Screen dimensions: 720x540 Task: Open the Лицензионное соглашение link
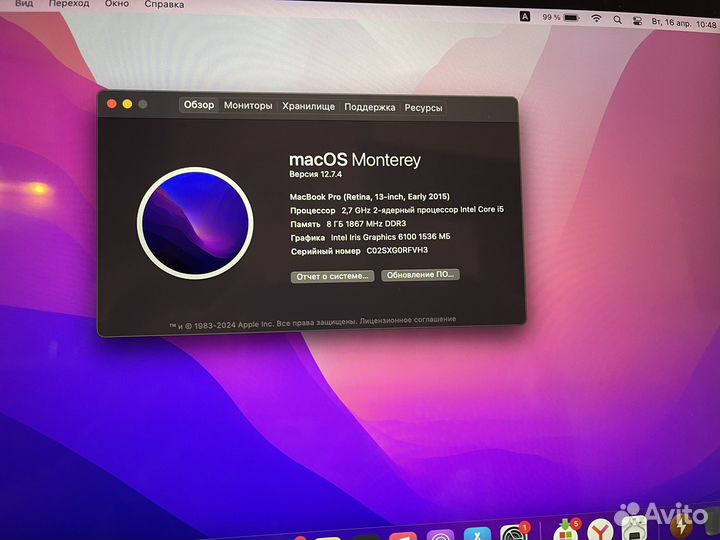408,320
